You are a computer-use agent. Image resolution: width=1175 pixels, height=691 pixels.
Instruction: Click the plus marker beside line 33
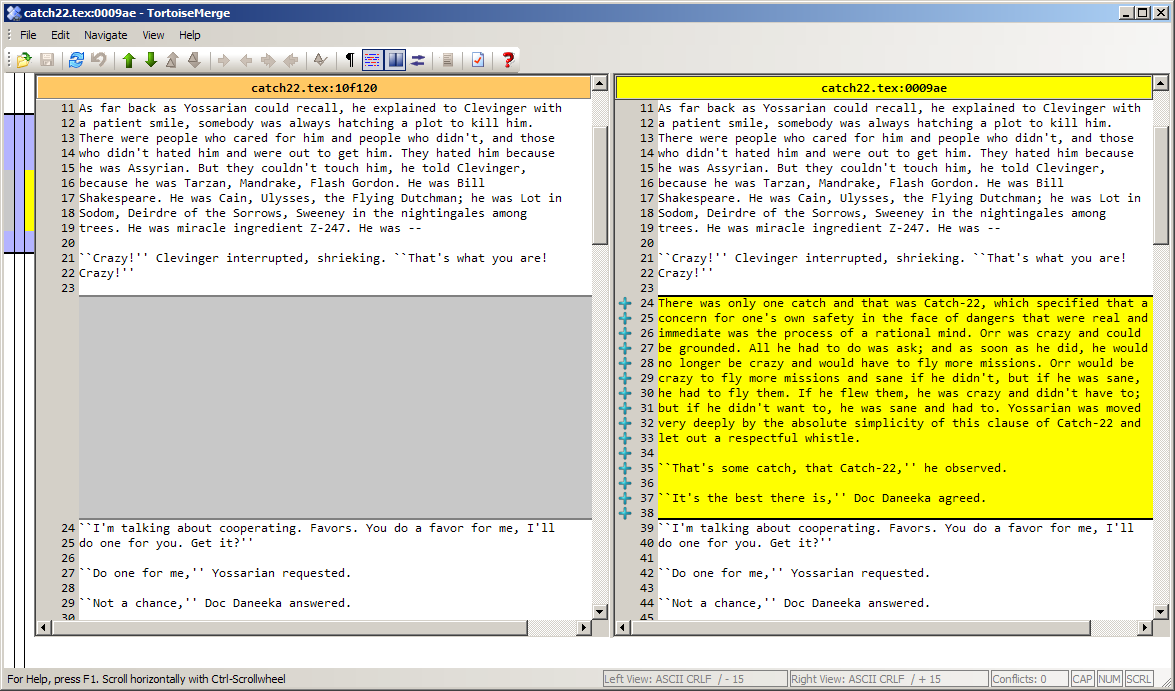coord(625,438)
